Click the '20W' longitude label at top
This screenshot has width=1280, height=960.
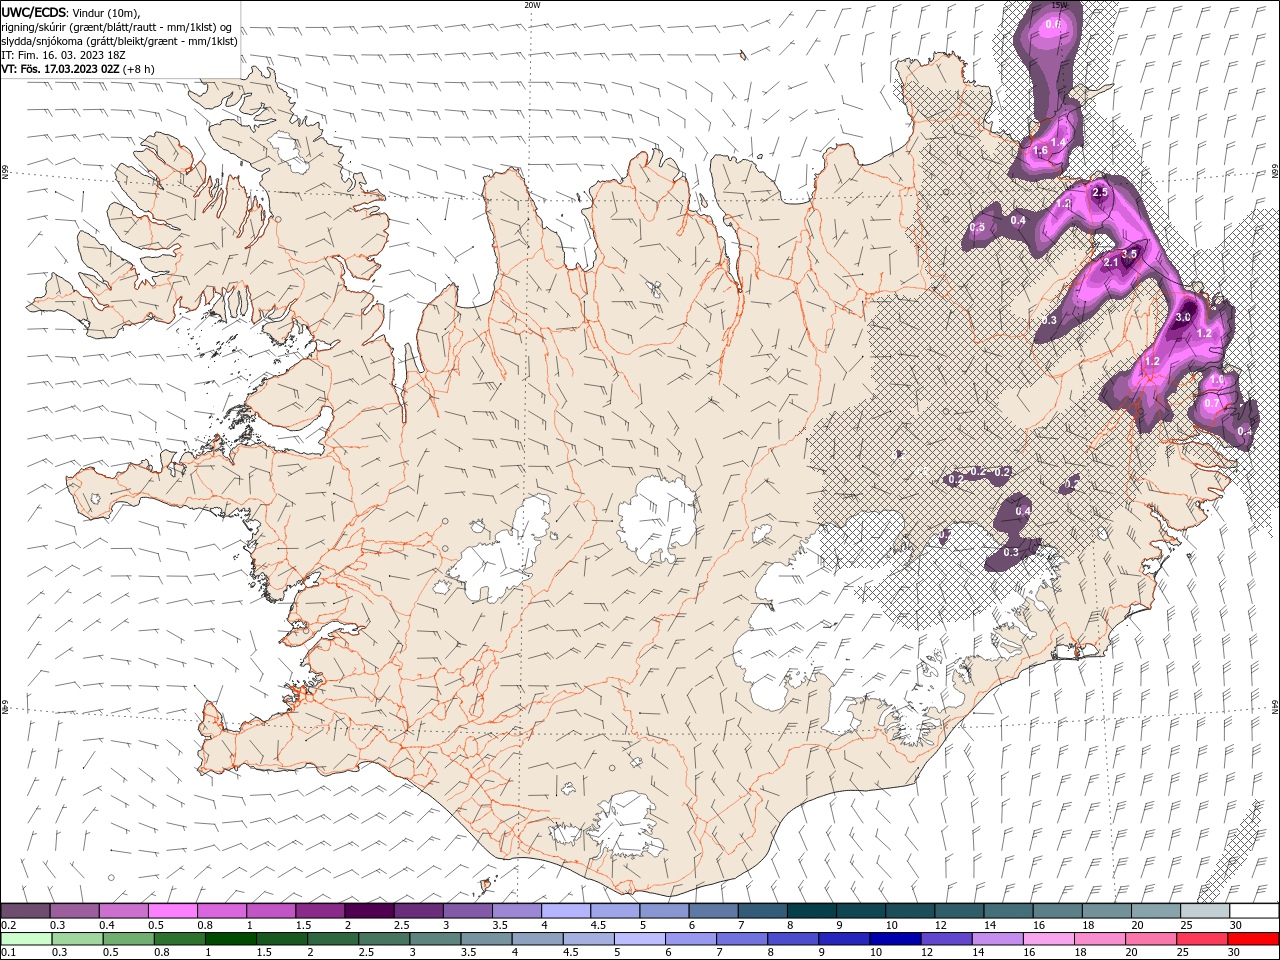click(x=532, y=5)
